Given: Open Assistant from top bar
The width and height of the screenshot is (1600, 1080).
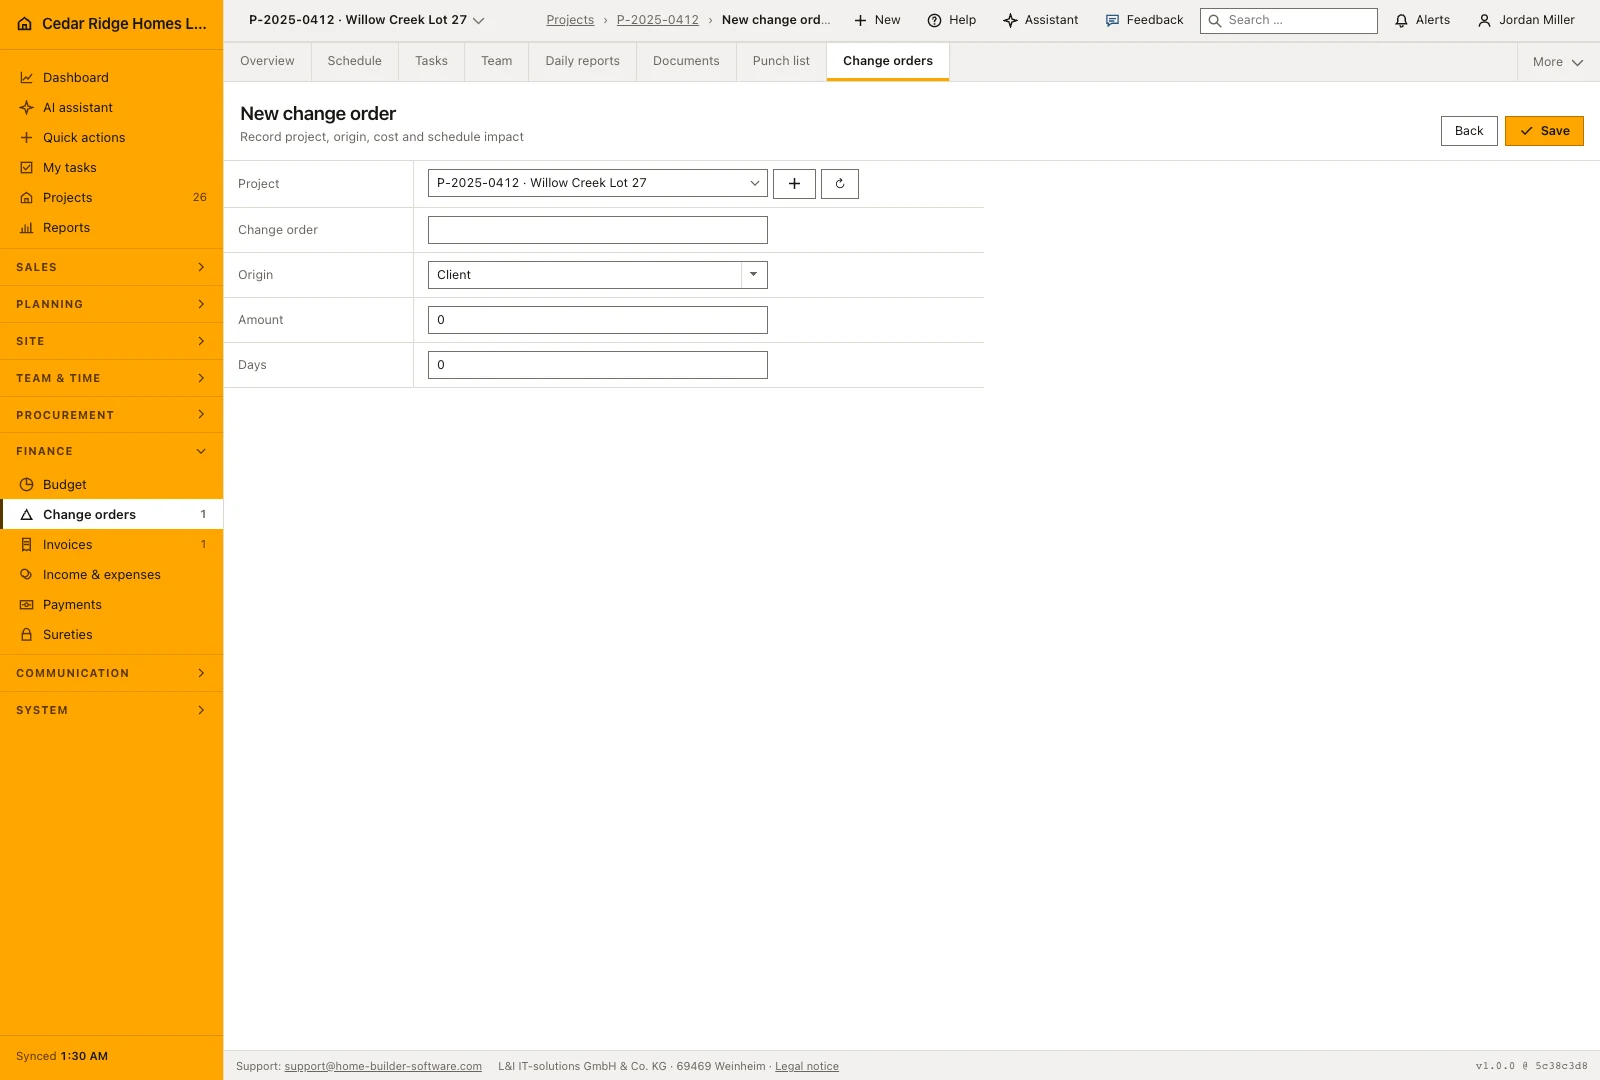Looking at the screenshot, I should click(1041, 20).
